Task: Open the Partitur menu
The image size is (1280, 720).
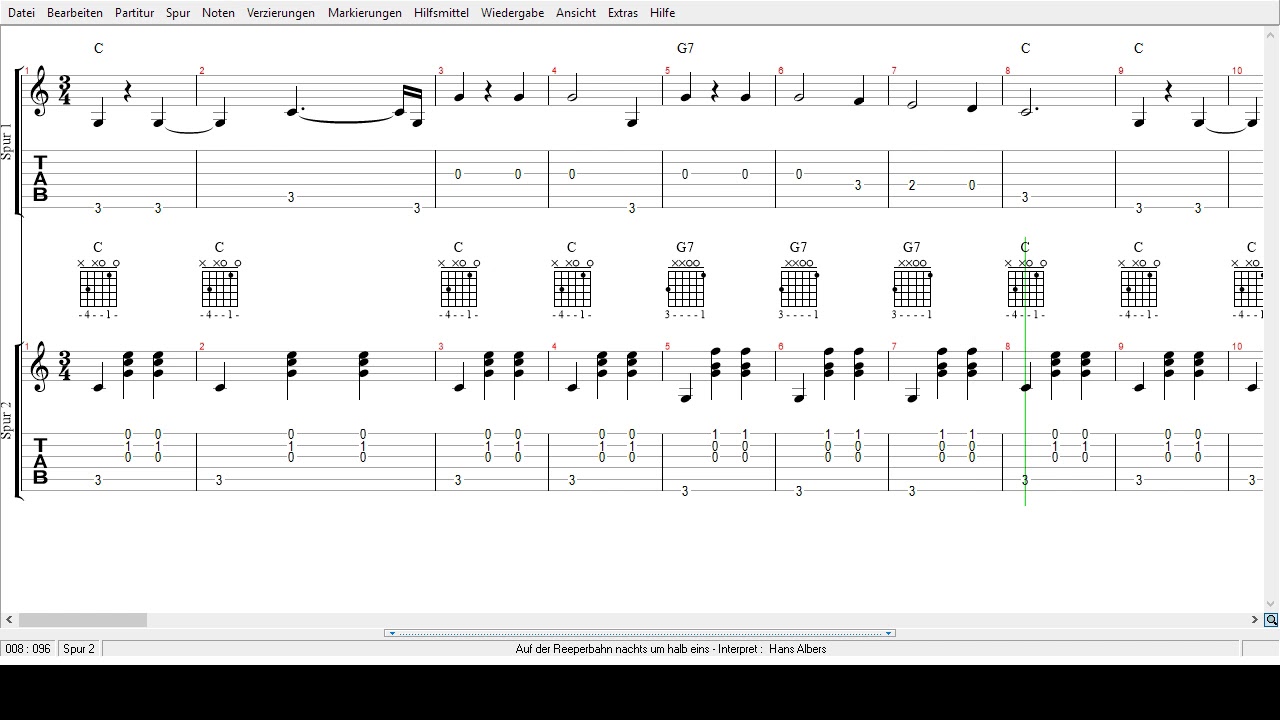Action: coord(134,13)
